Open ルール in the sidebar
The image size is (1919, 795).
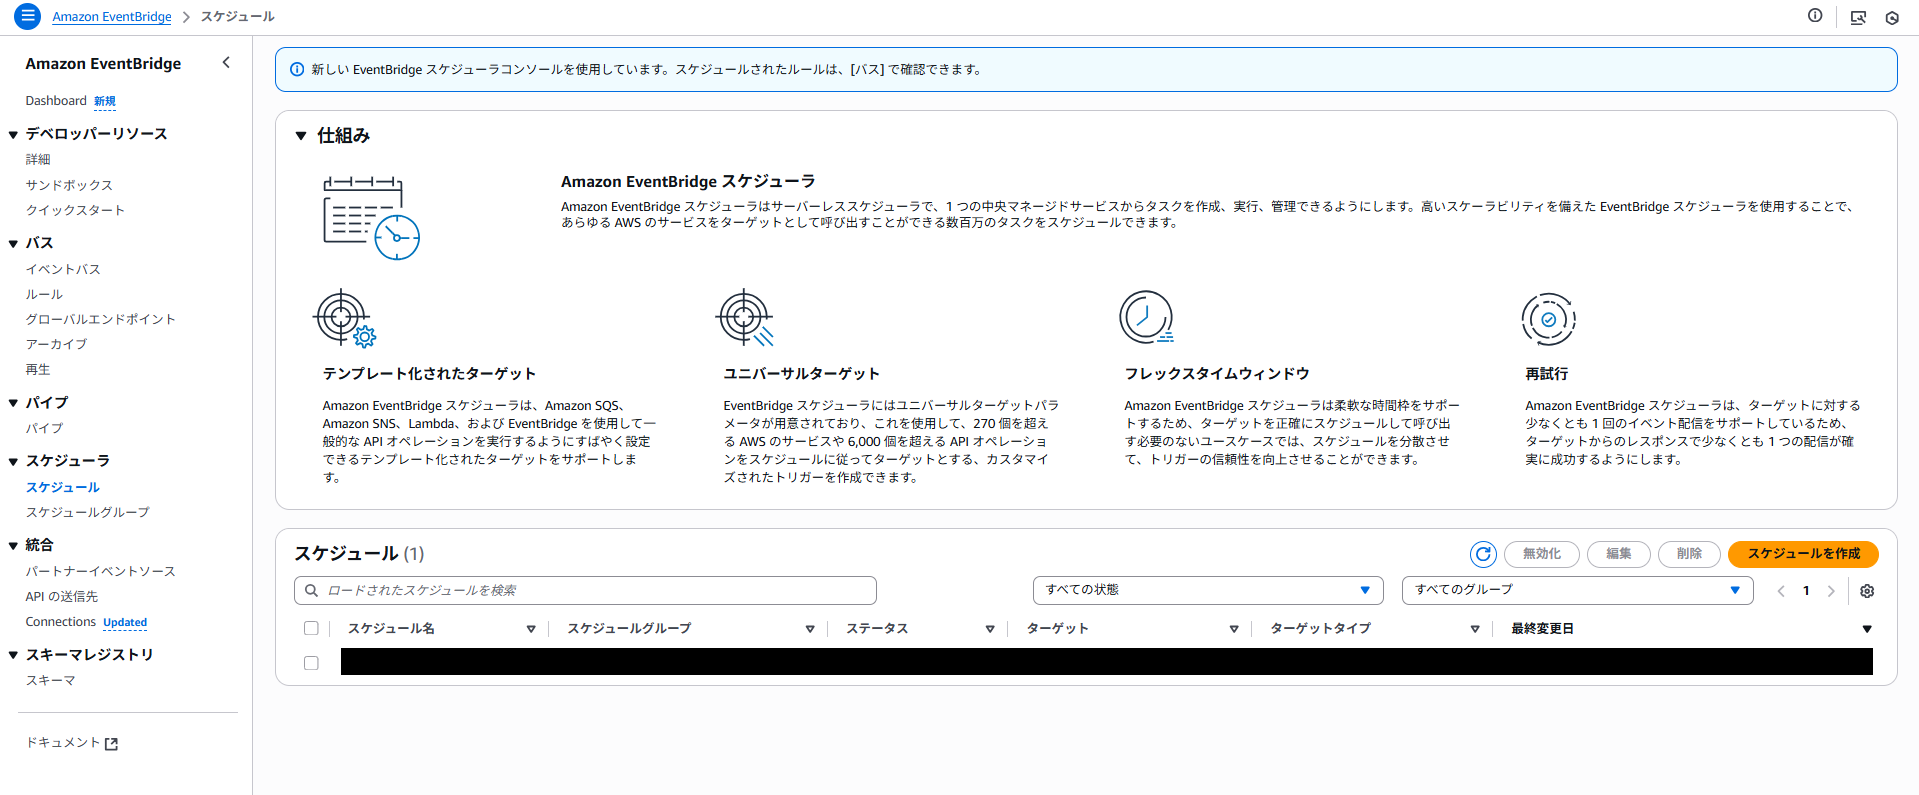pos(44,294)
